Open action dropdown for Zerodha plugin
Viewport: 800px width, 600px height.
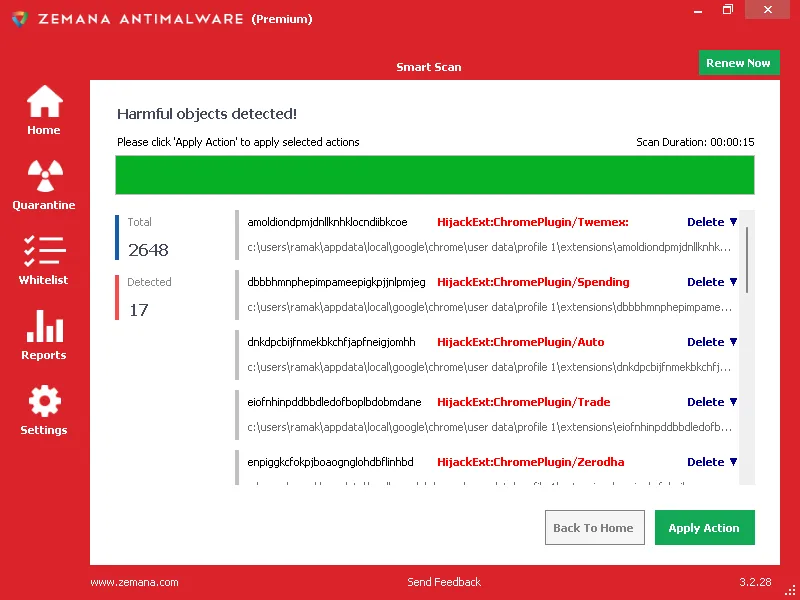coord(712,462)
